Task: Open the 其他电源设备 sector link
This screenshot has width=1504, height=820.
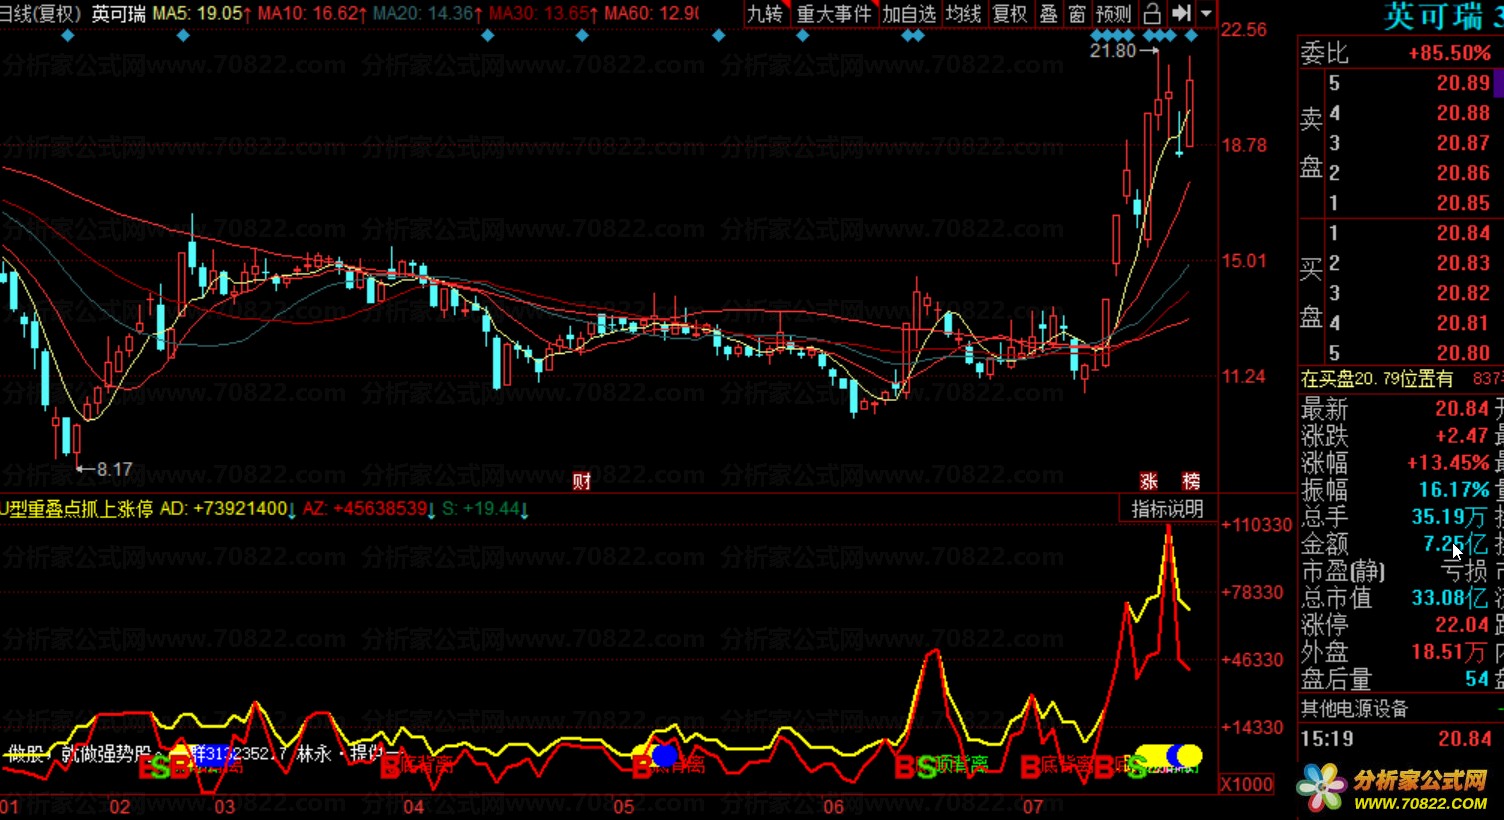Action: [1354, 709]
